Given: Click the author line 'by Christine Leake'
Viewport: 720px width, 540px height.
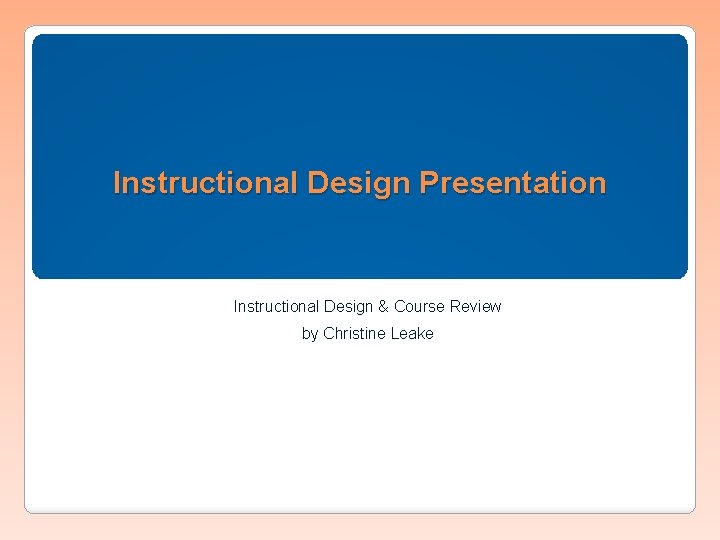Looking at the screenshot, I should pos(367,333).
